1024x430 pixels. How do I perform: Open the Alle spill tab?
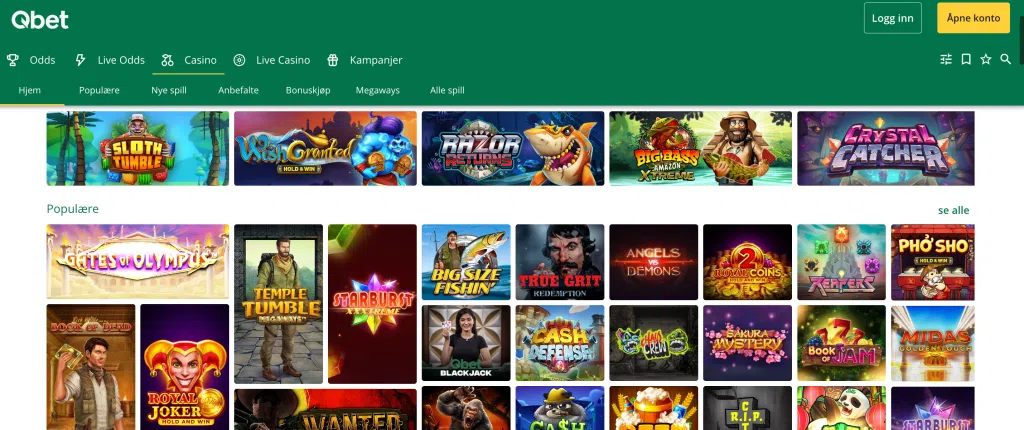[x=447, y=90]
